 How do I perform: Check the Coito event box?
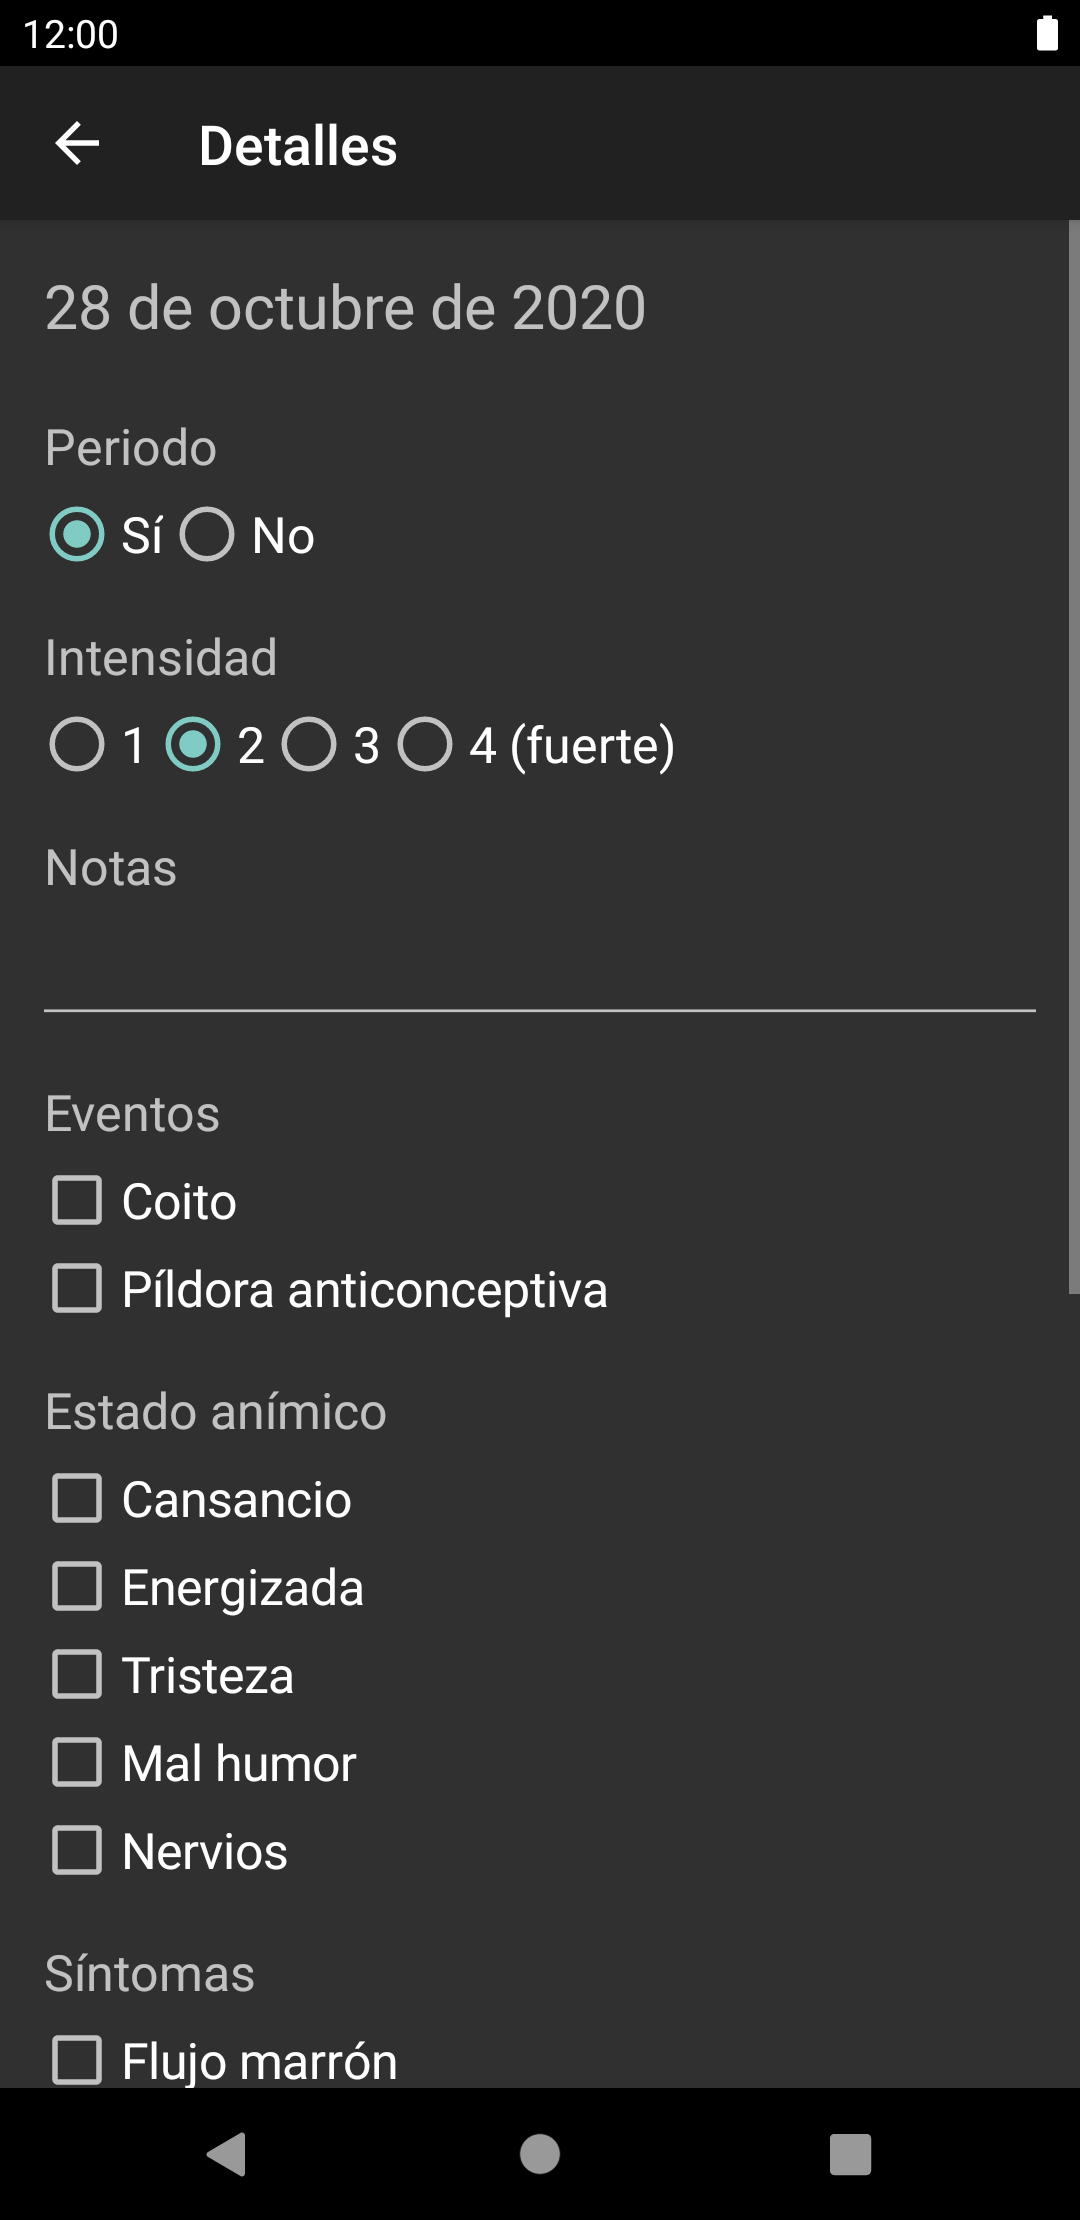77,1200
